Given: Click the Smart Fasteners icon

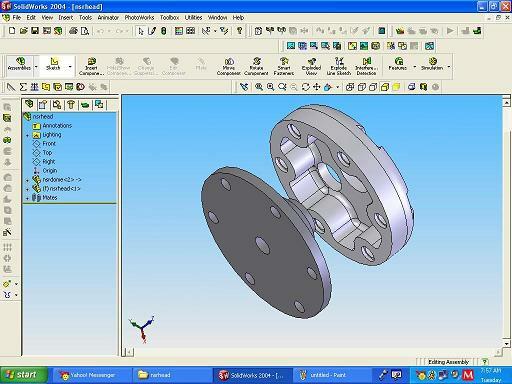Looking at the screenshot, I should click(x=284, y=66).
